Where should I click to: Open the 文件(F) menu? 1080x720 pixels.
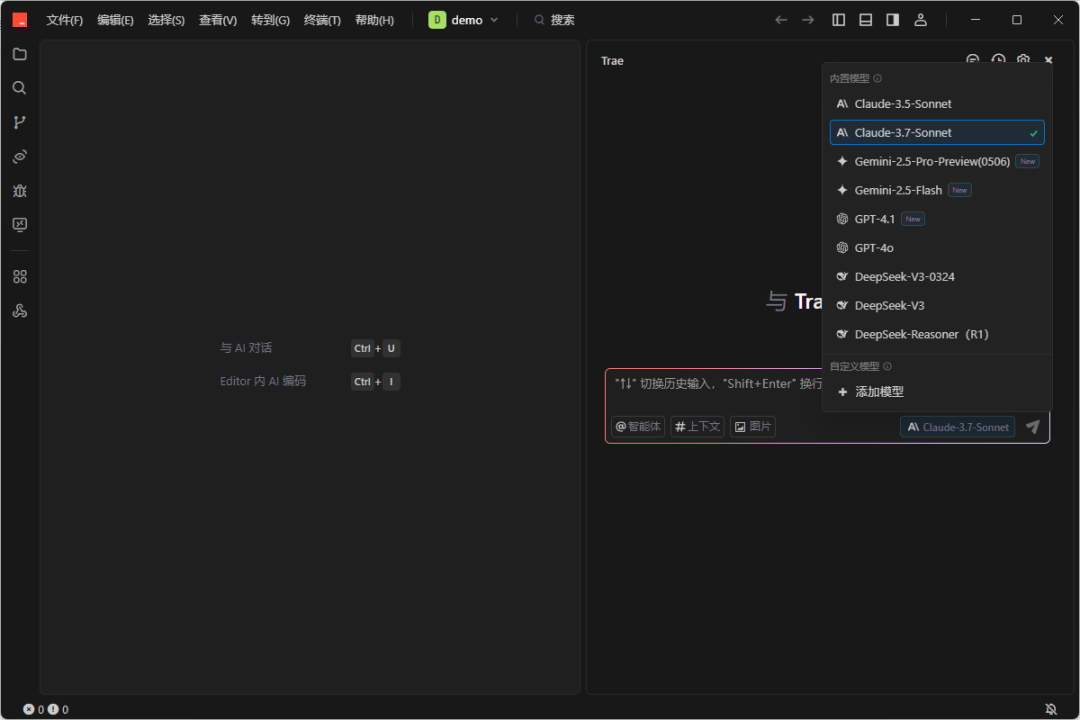(x=65, y=20)
